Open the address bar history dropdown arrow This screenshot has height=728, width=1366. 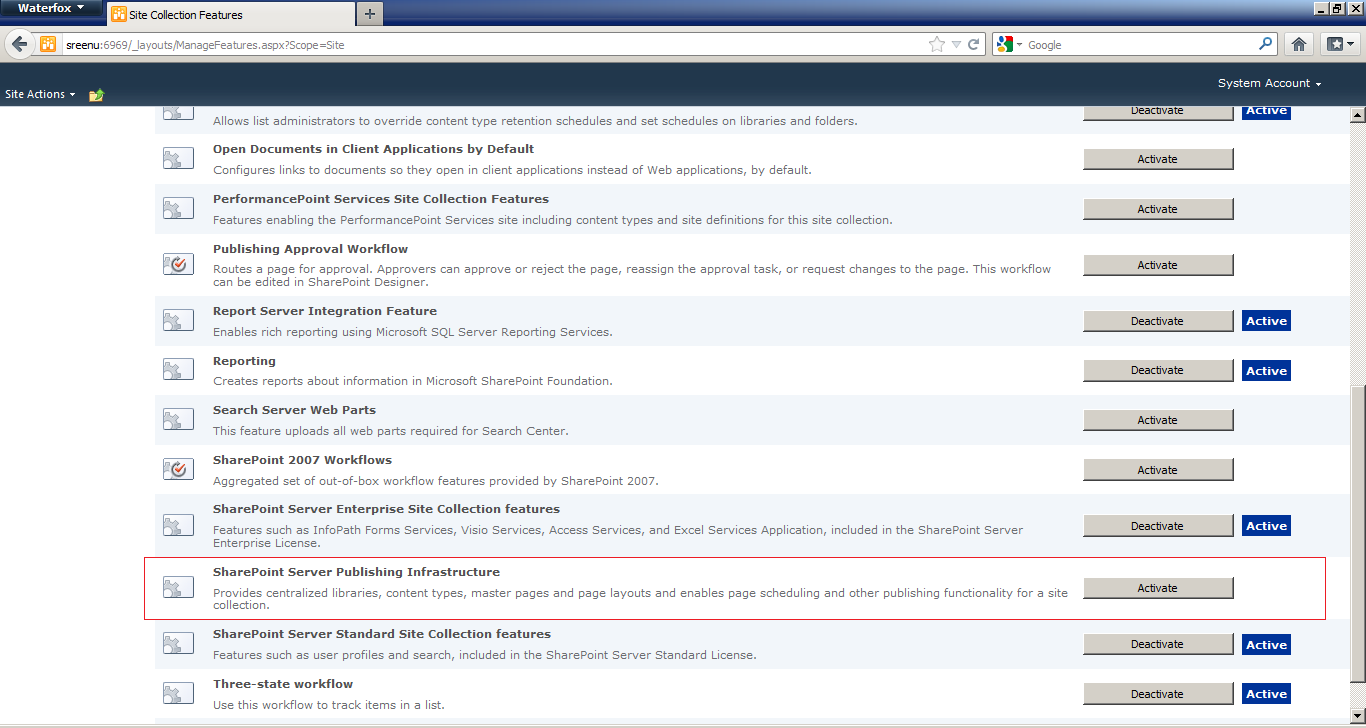pos(957,44)
